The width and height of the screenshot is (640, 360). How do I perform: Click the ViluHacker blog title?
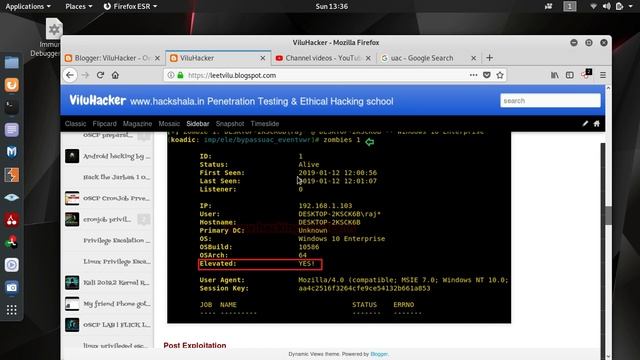point(98,100)
